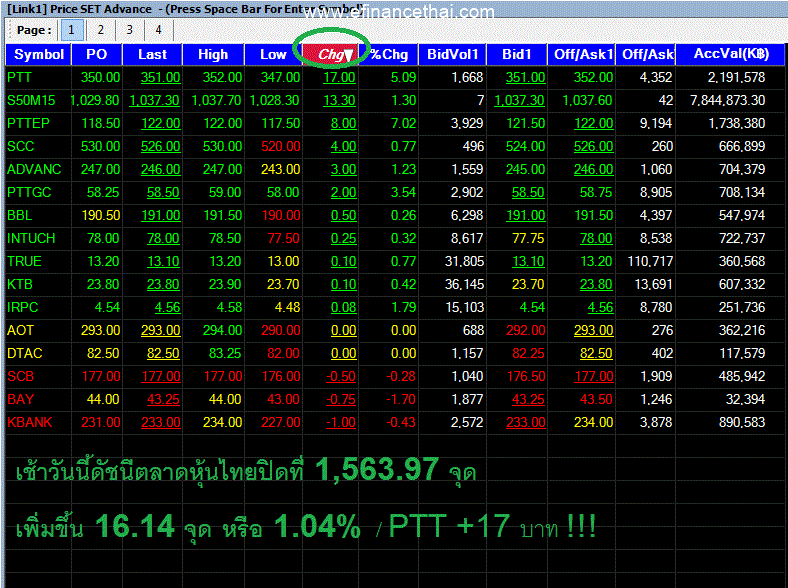Image resolution: width=788 pixels, height=588 pixels.
Task: Select the SCB symbol
Action: [x=21, y=377]
